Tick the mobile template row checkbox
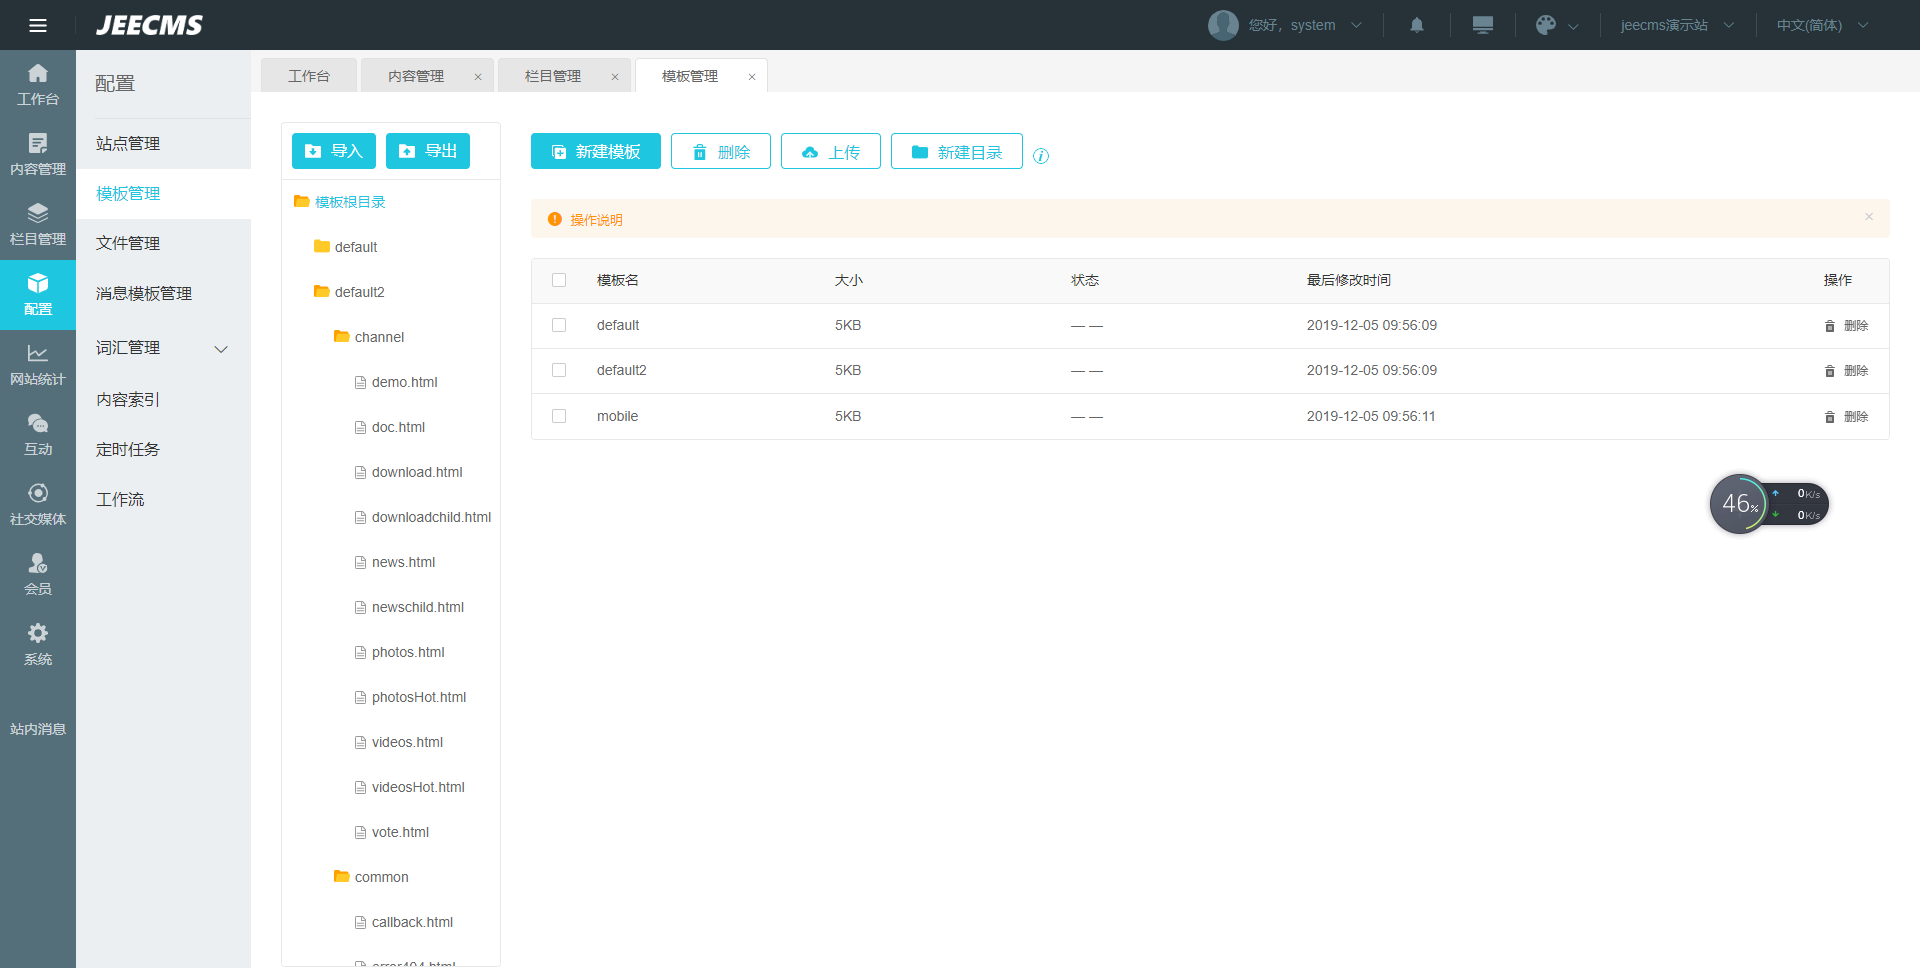 559,416
